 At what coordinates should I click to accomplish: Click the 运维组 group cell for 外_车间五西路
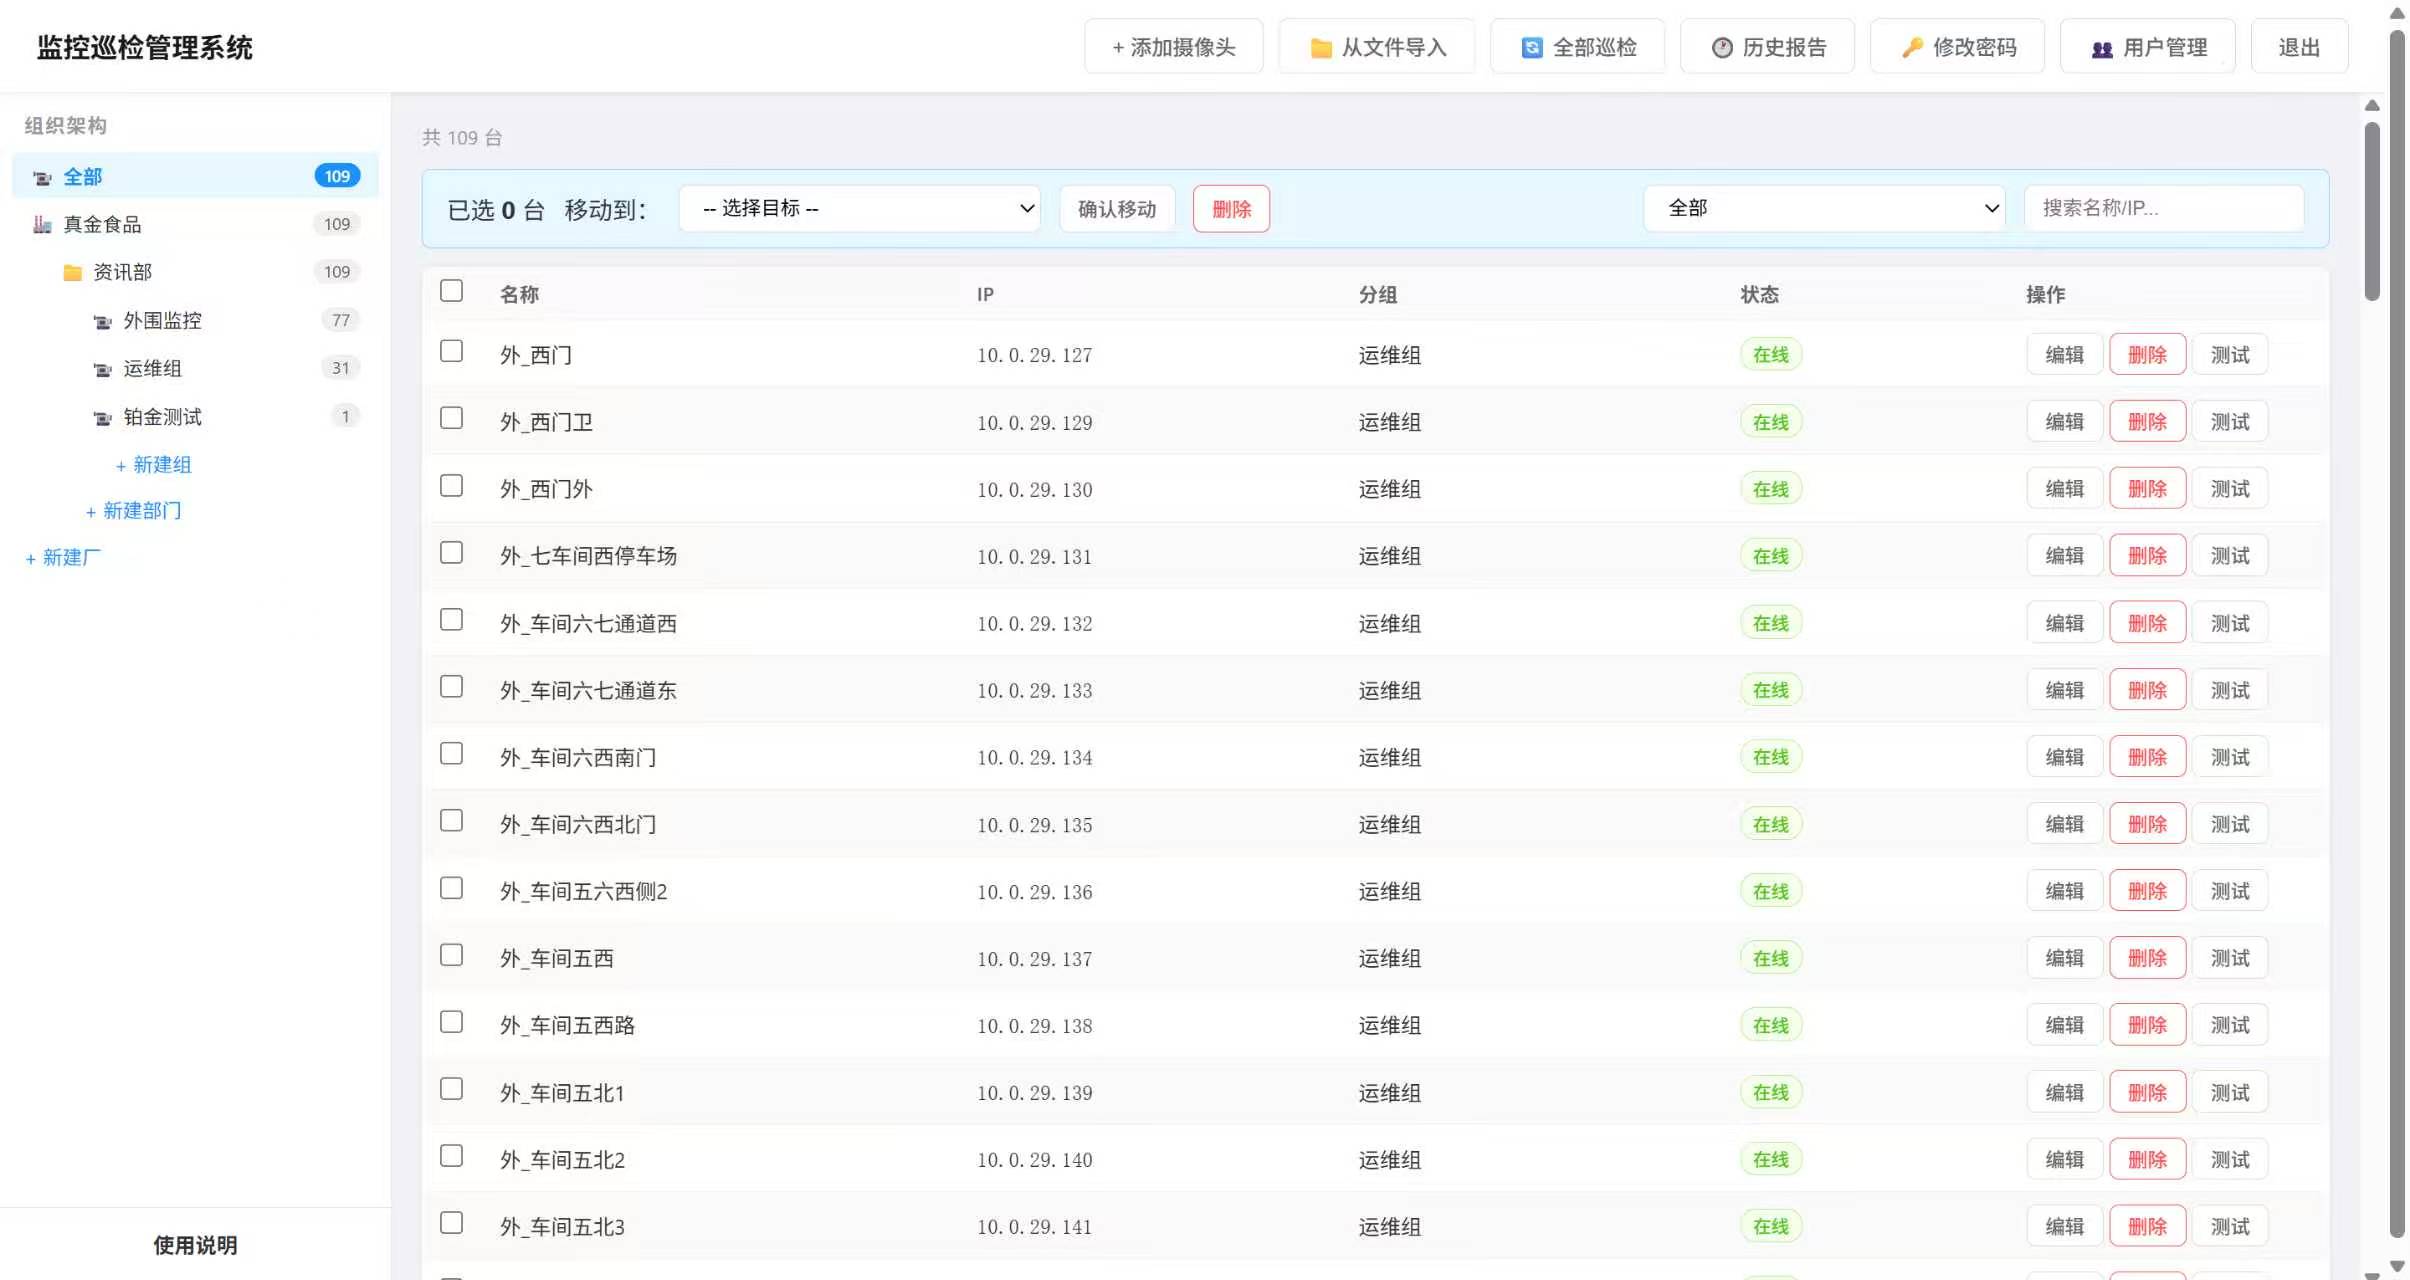1389,1025
